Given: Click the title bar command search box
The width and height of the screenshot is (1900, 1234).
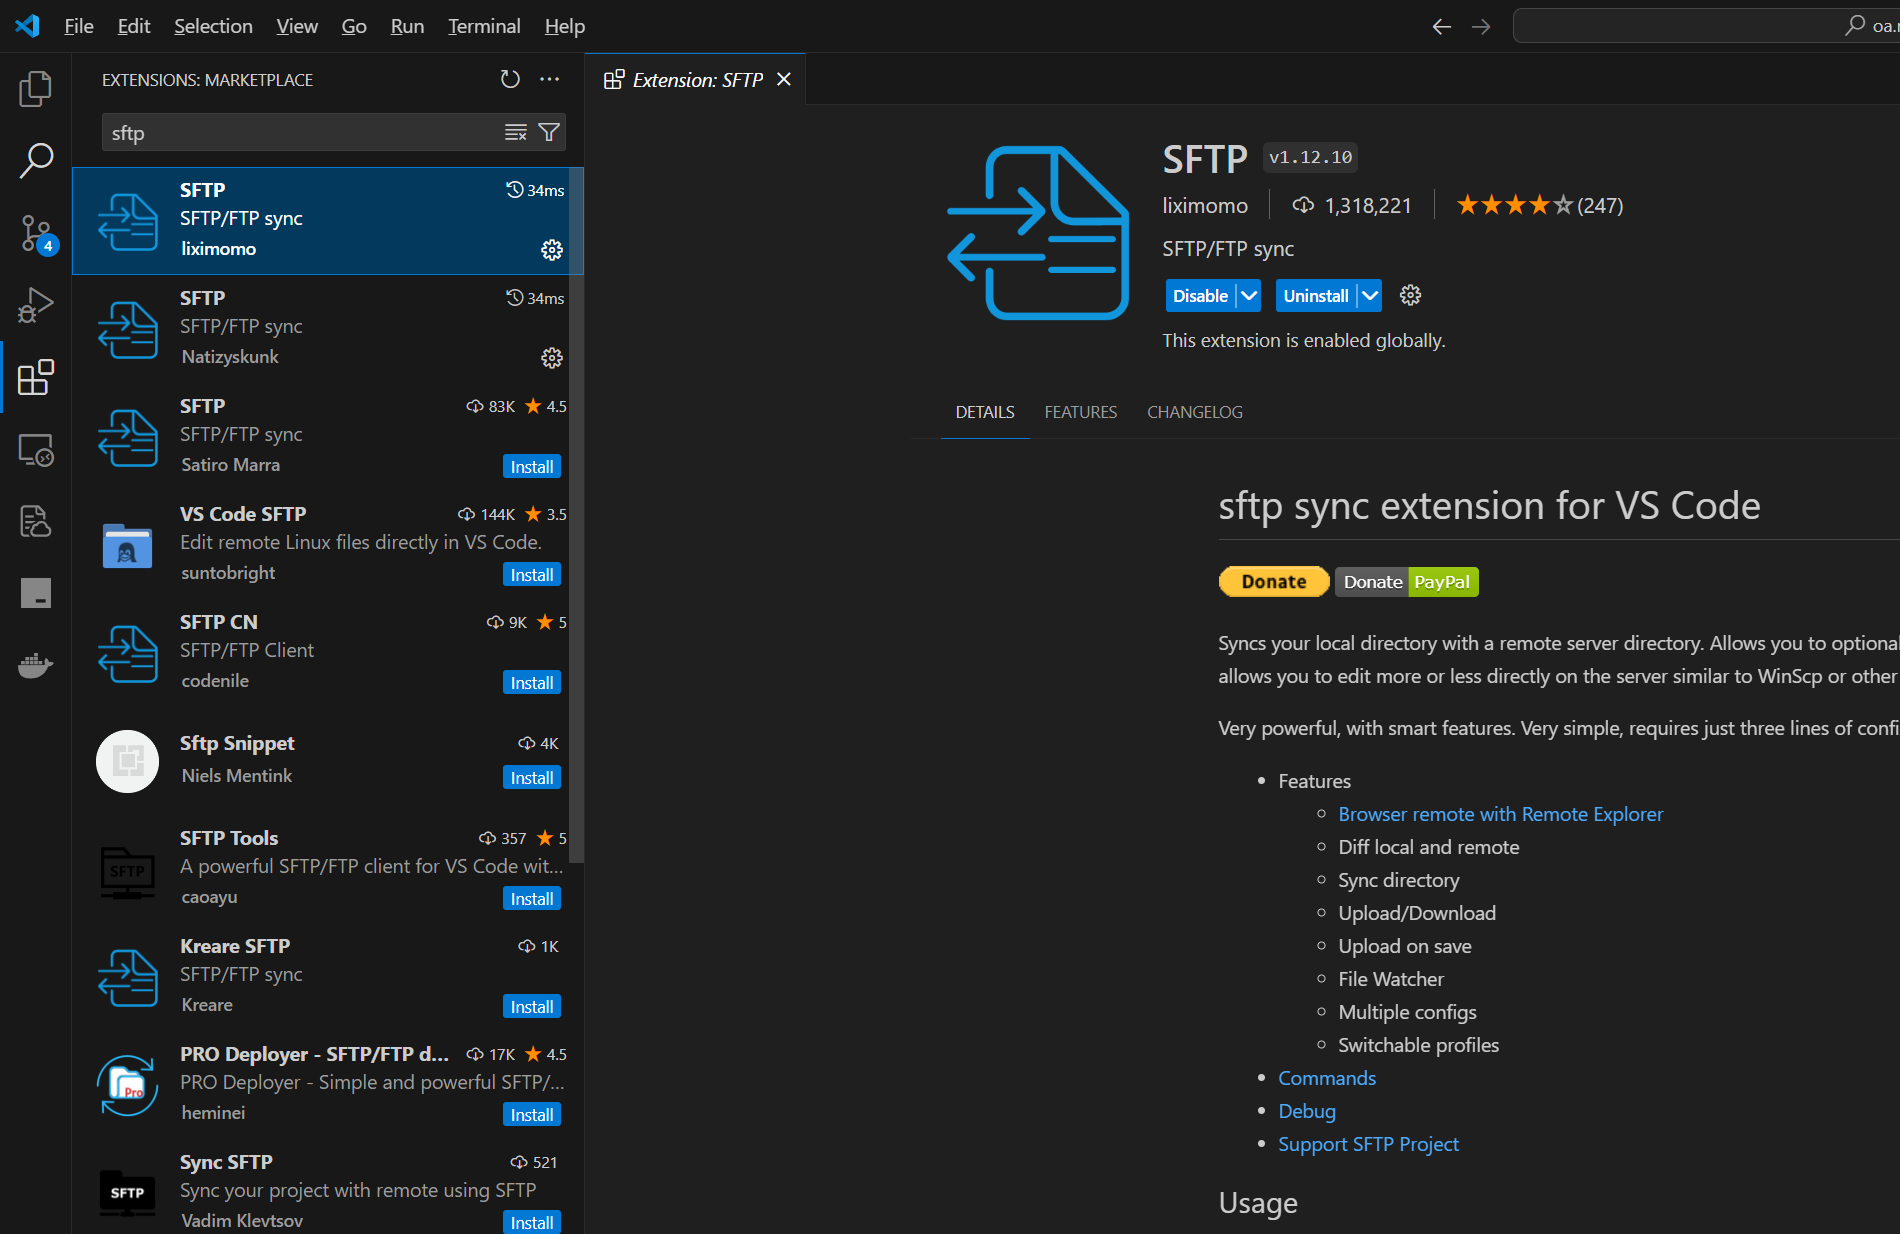Looking at the screenshot, I should [x=1706, y=26].
